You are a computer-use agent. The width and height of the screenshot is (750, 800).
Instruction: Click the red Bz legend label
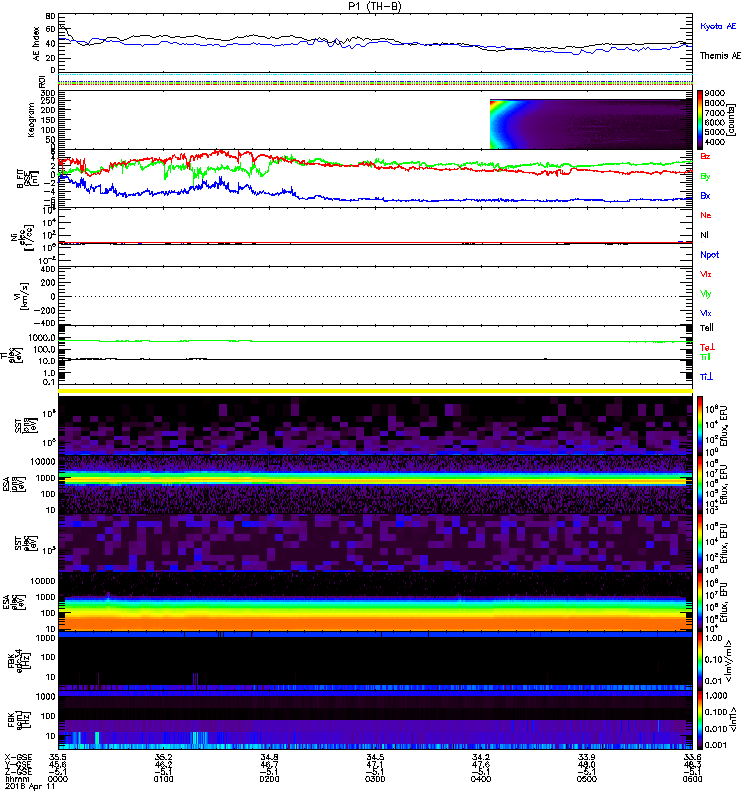(705, 157)
